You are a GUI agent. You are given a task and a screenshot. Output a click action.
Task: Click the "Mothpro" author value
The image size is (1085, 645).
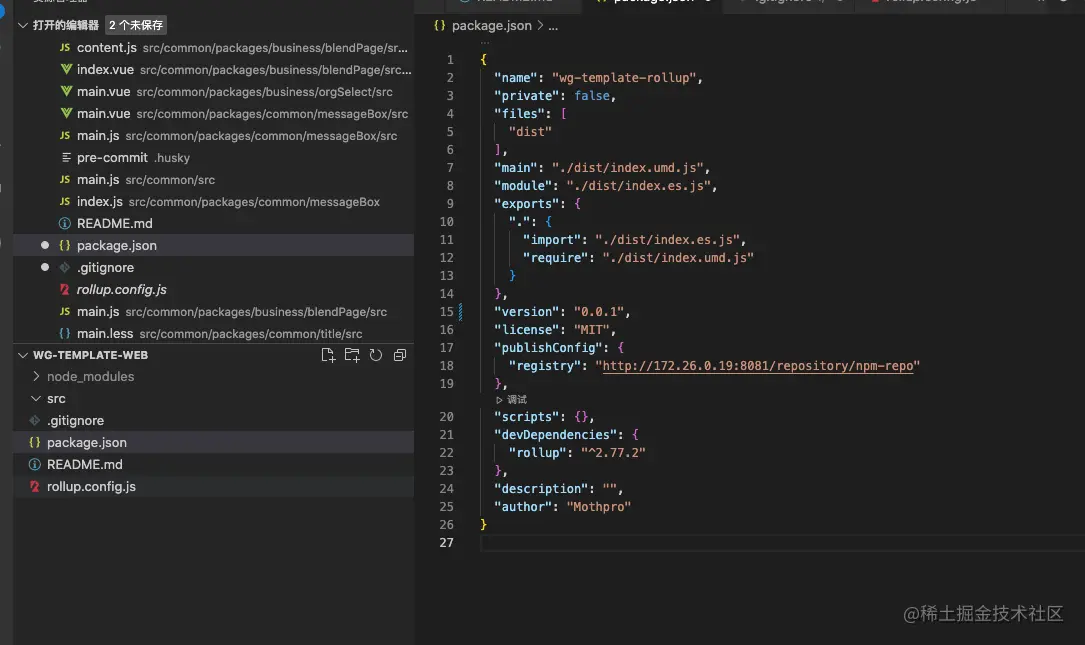[599, 507]
